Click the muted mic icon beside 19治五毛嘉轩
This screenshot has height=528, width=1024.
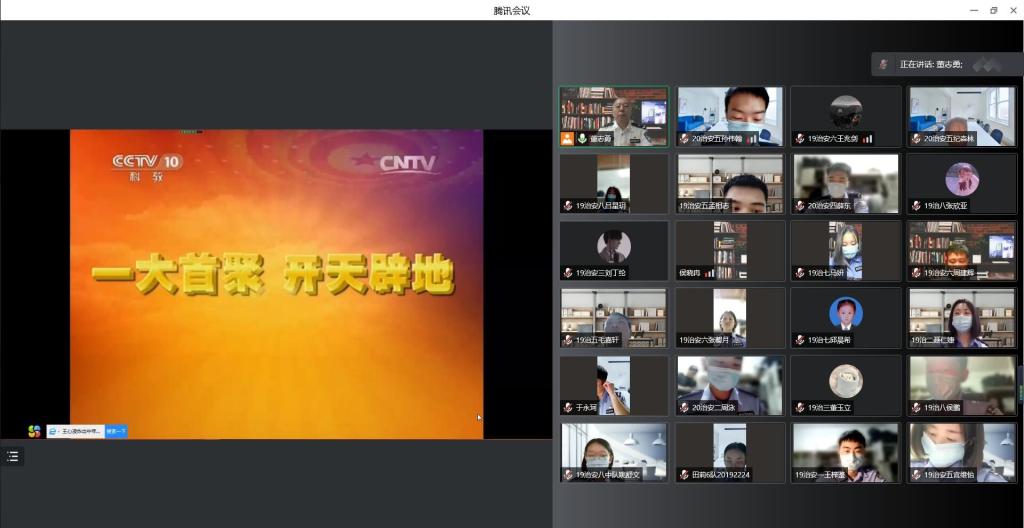(x=568, y=340)
